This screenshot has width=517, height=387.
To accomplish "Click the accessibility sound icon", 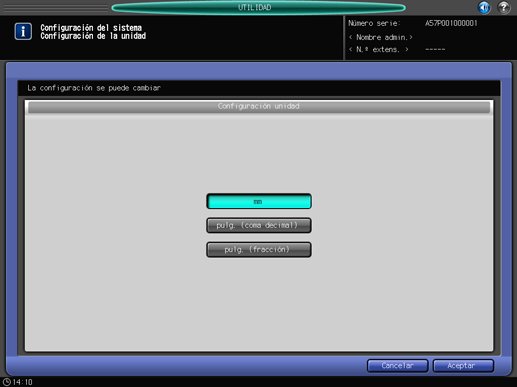I will tap(484, 7).
